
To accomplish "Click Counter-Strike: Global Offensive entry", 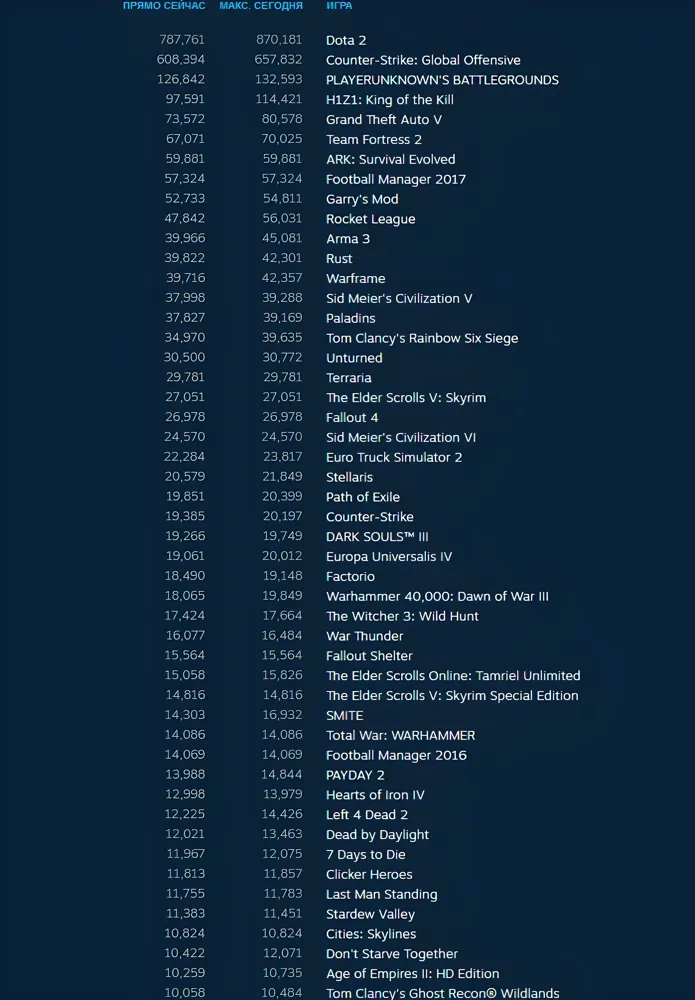I will pos(423,60).
